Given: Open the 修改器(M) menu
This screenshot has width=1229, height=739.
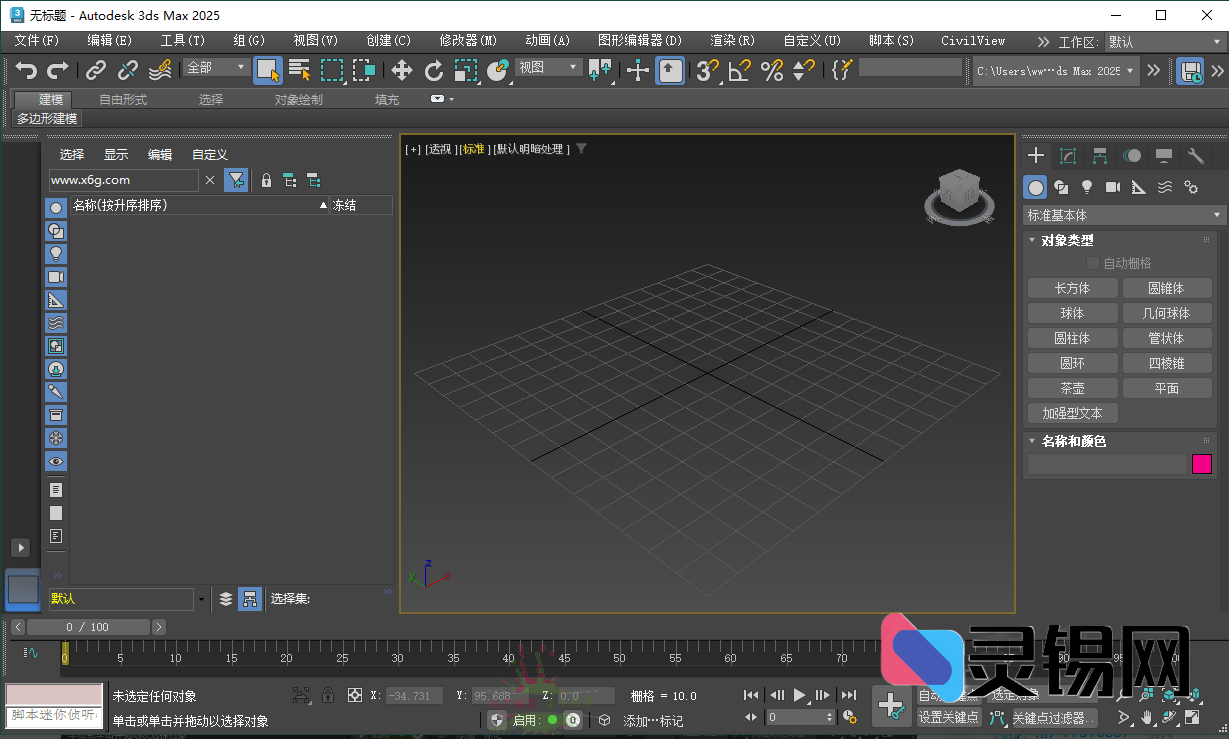Looking at the screenshot, I should click(x=468, y=41).
